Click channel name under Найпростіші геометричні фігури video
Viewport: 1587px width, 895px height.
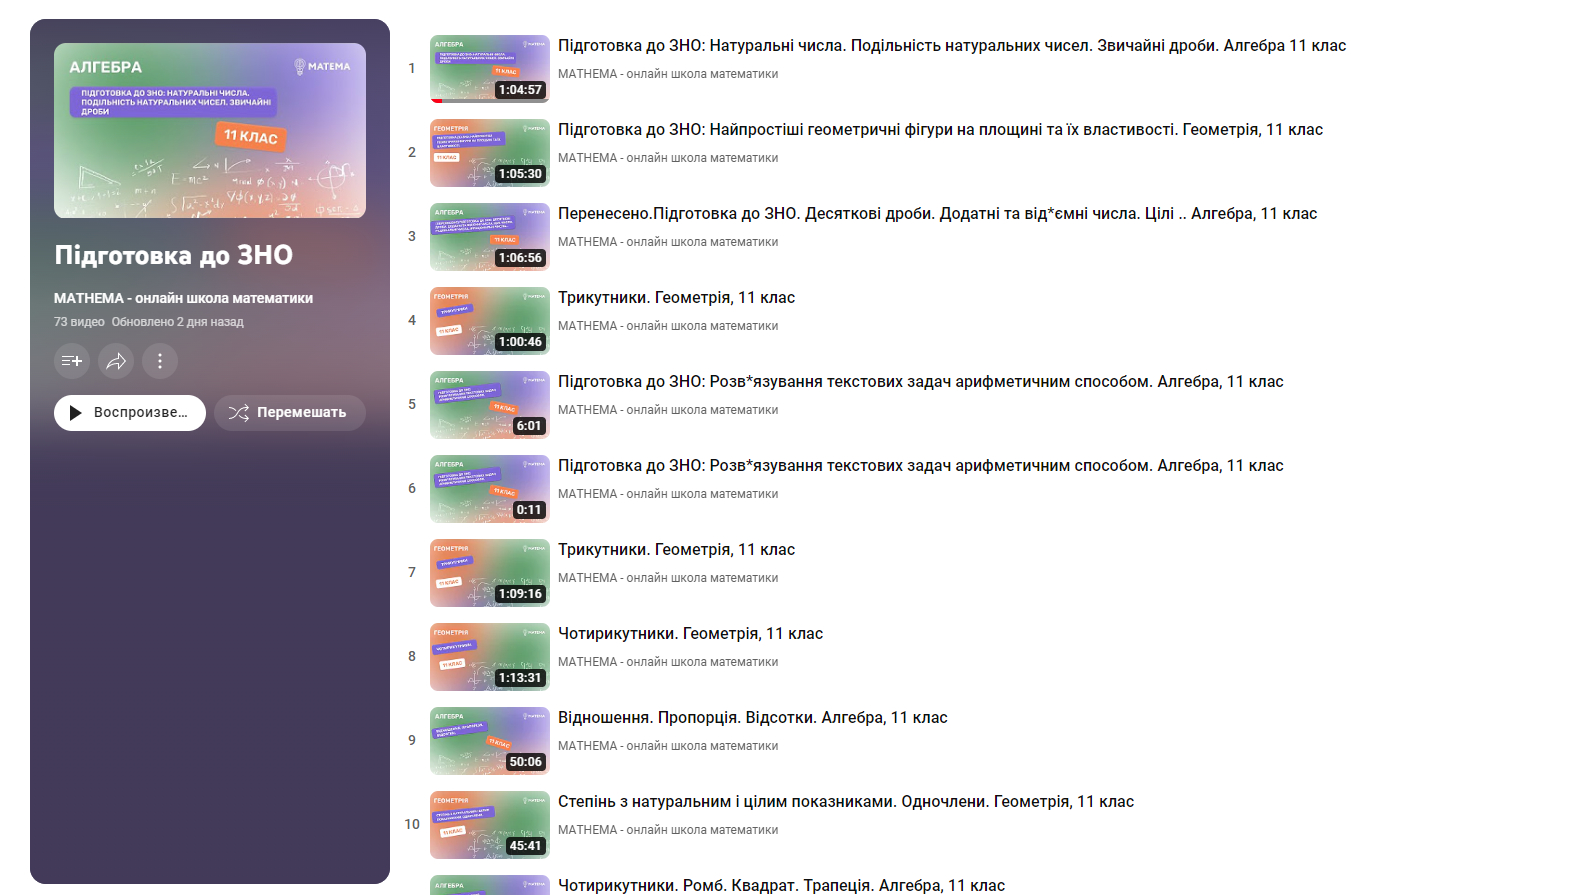(x=668, y=158)
